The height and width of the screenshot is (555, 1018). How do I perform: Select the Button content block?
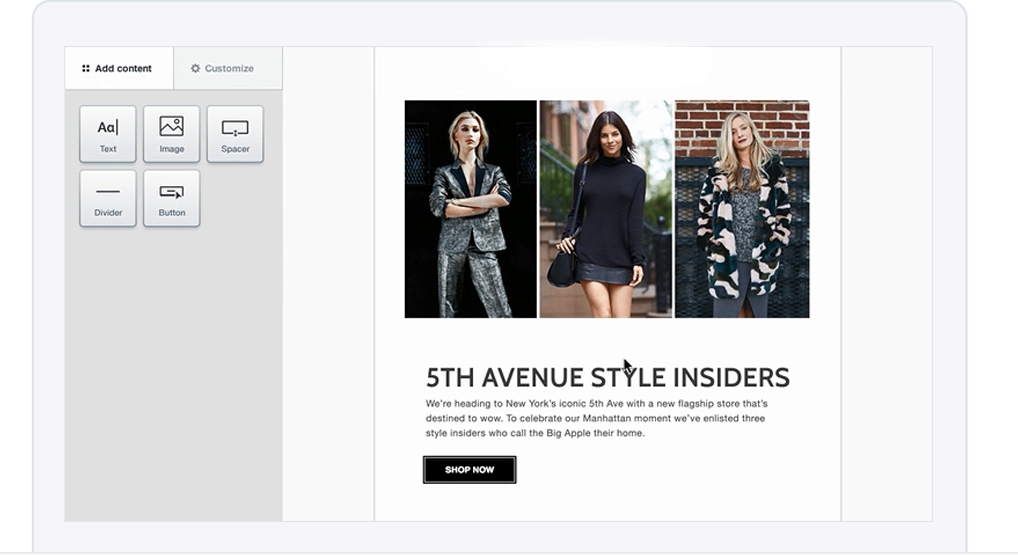pos(171,198)
